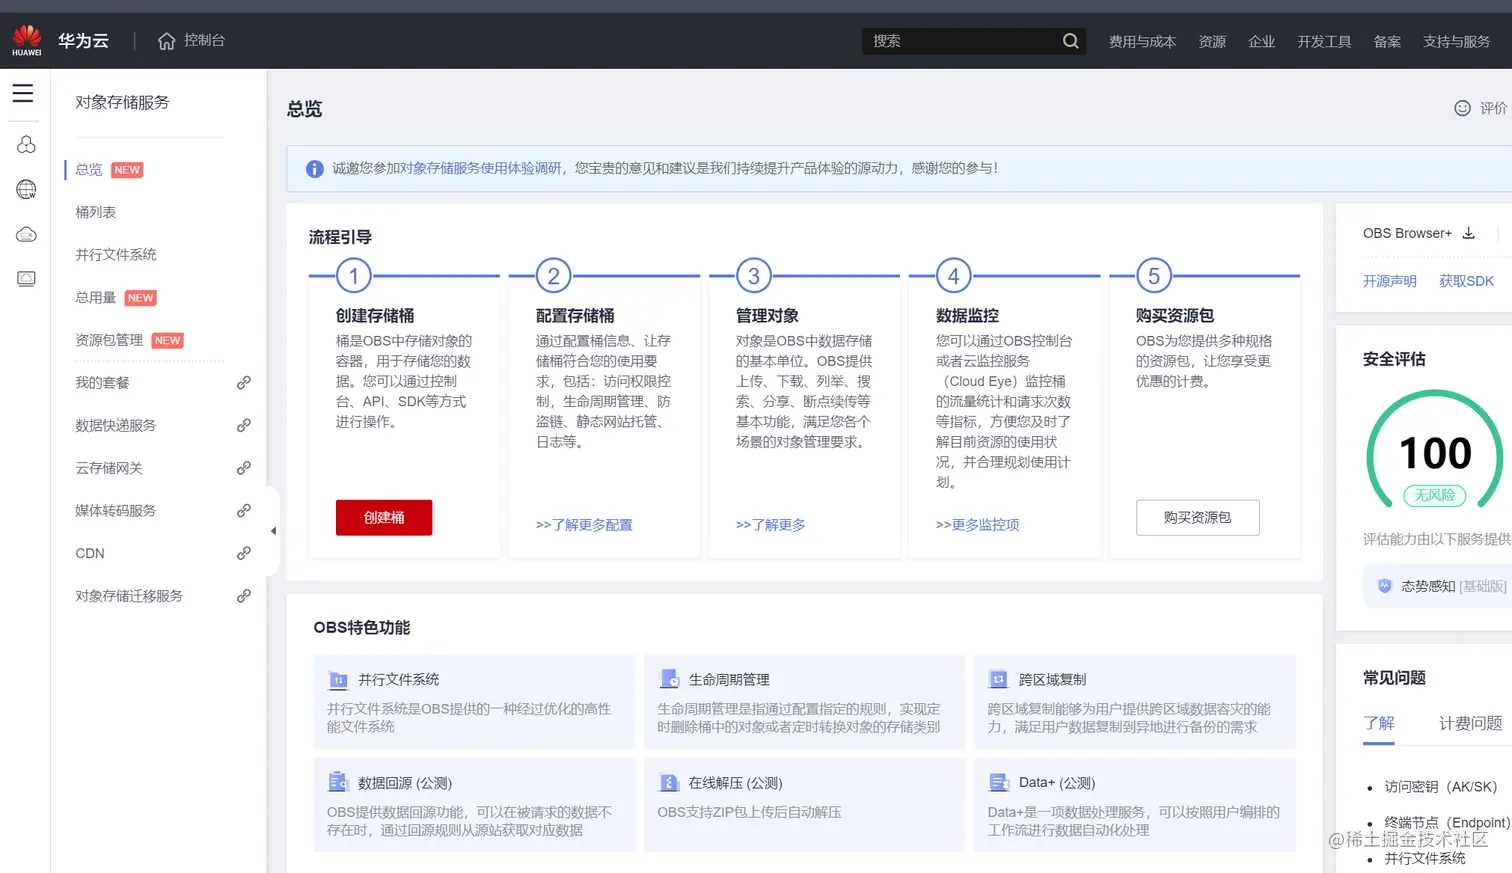
Task: Open the 开源声明 link
Action: (1390, 281)
